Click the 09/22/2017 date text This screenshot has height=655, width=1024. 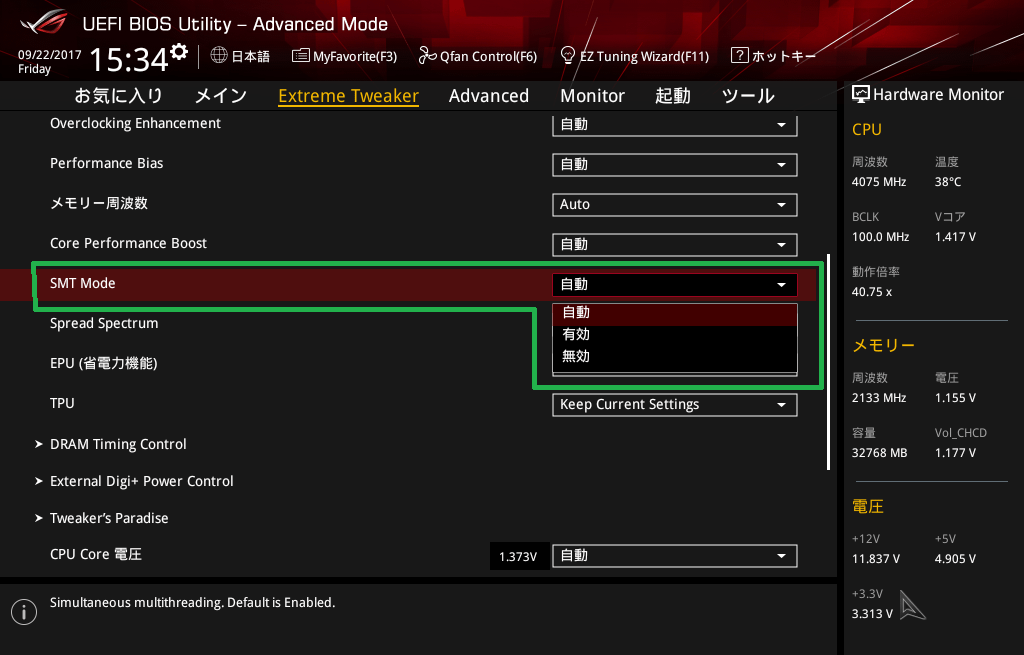[50, 55]
